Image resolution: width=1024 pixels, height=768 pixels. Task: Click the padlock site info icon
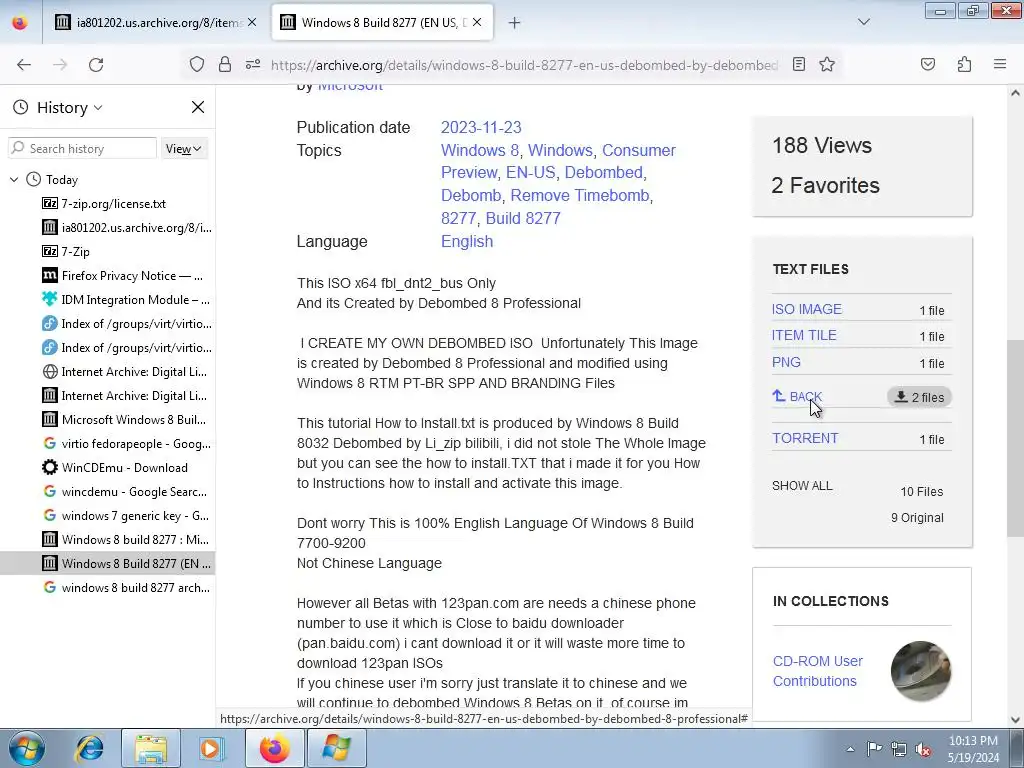(x=225, y=65)
